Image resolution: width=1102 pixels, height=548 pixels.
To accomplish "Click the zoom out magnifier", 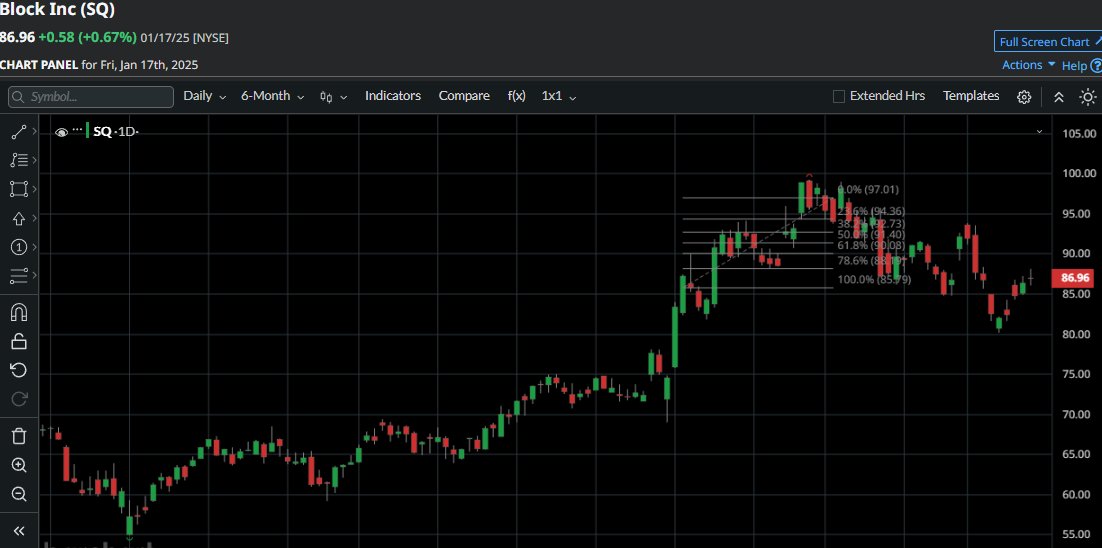I will point(19,495).
